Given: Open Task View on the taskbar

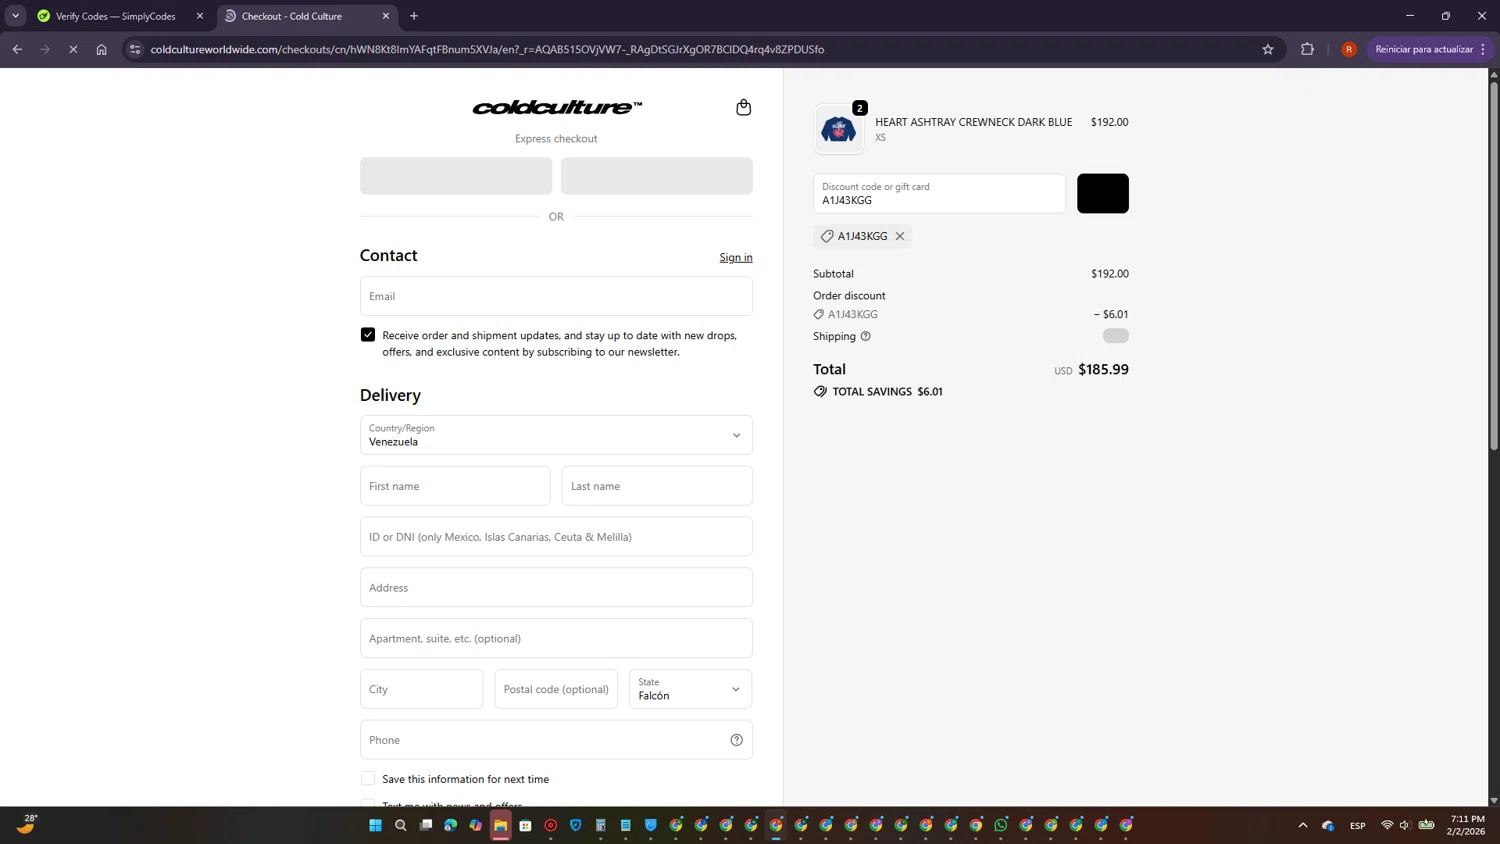Looking at the screenshot, I should point(426,825).
